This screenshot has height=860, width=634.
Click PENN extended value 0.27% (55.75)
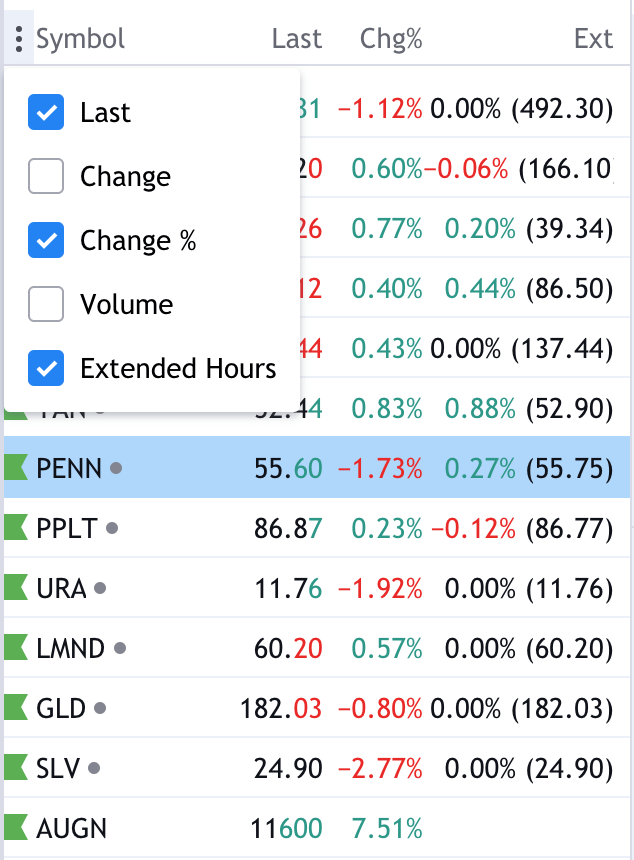click(x=529, y=469)
